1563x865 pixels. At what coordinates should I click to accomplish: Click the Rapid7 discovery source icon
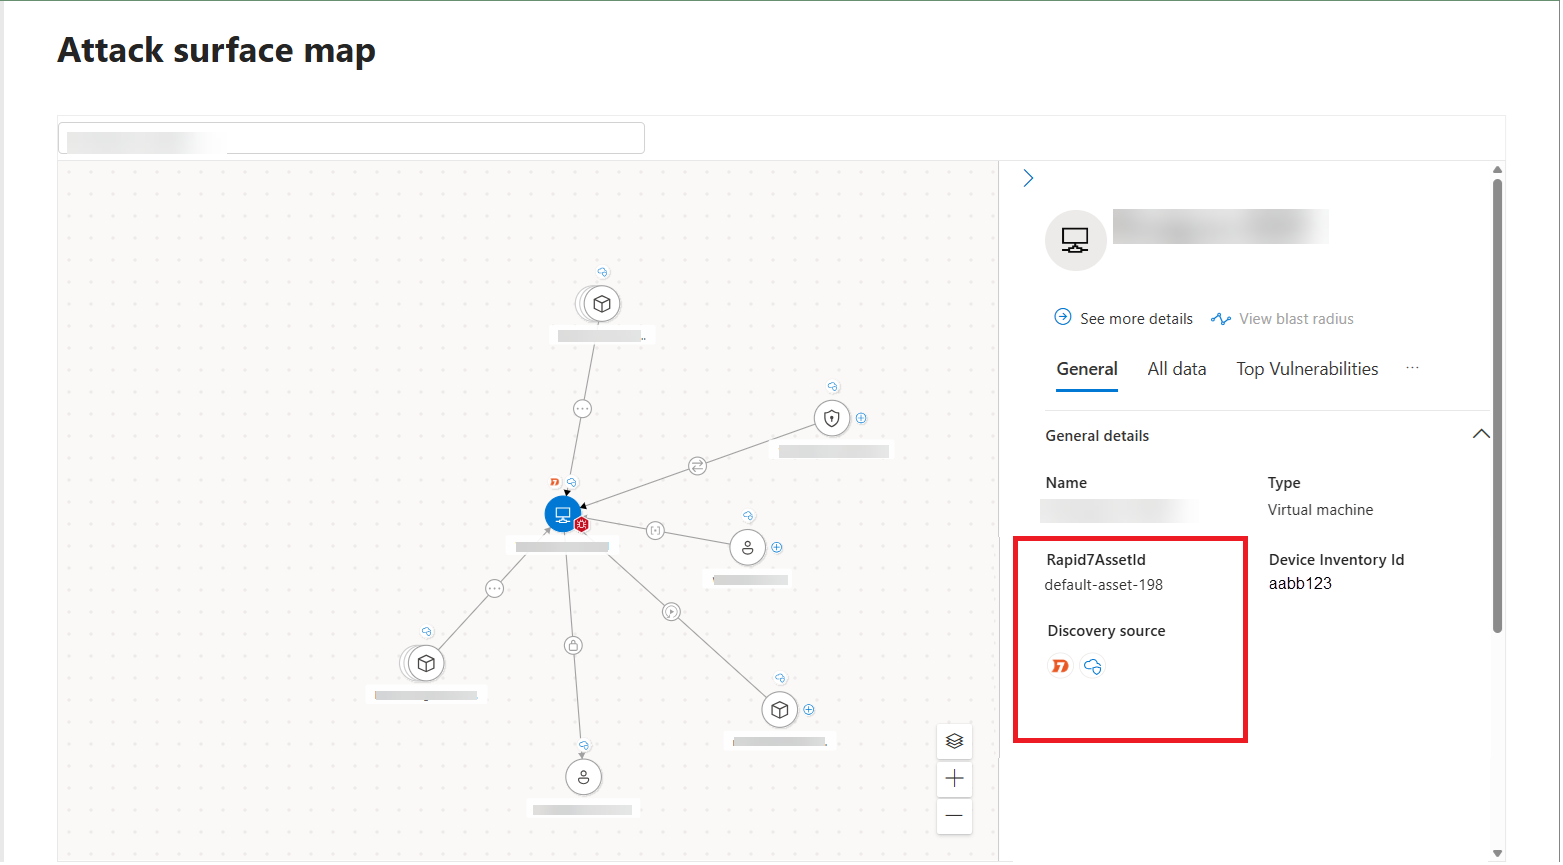click(1060, 666)
